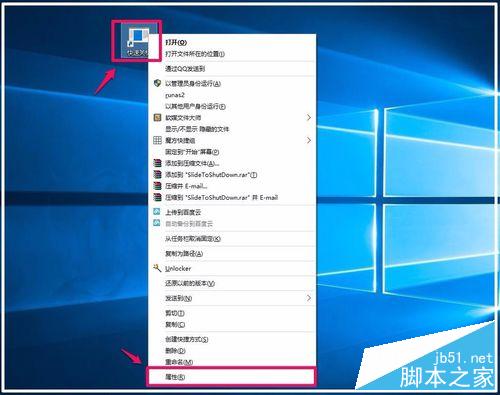Select 复制(C) from the menu

click(x=175, y=324)
